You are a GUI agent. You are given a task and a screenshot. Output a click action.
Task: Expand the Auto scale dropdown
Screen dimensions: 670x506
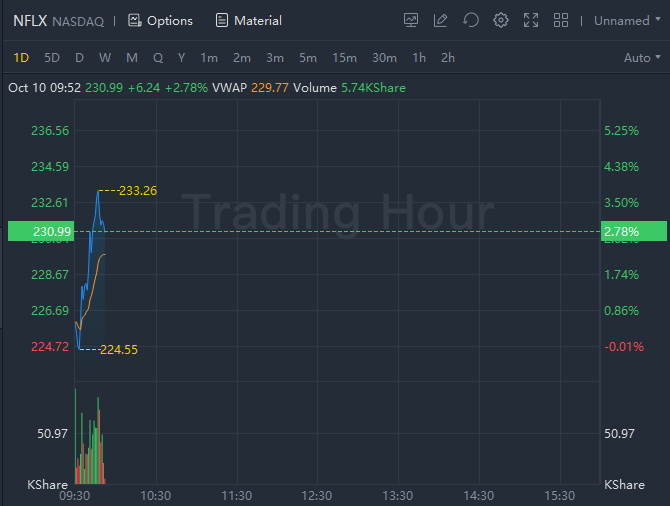click(x=642, y=58)
